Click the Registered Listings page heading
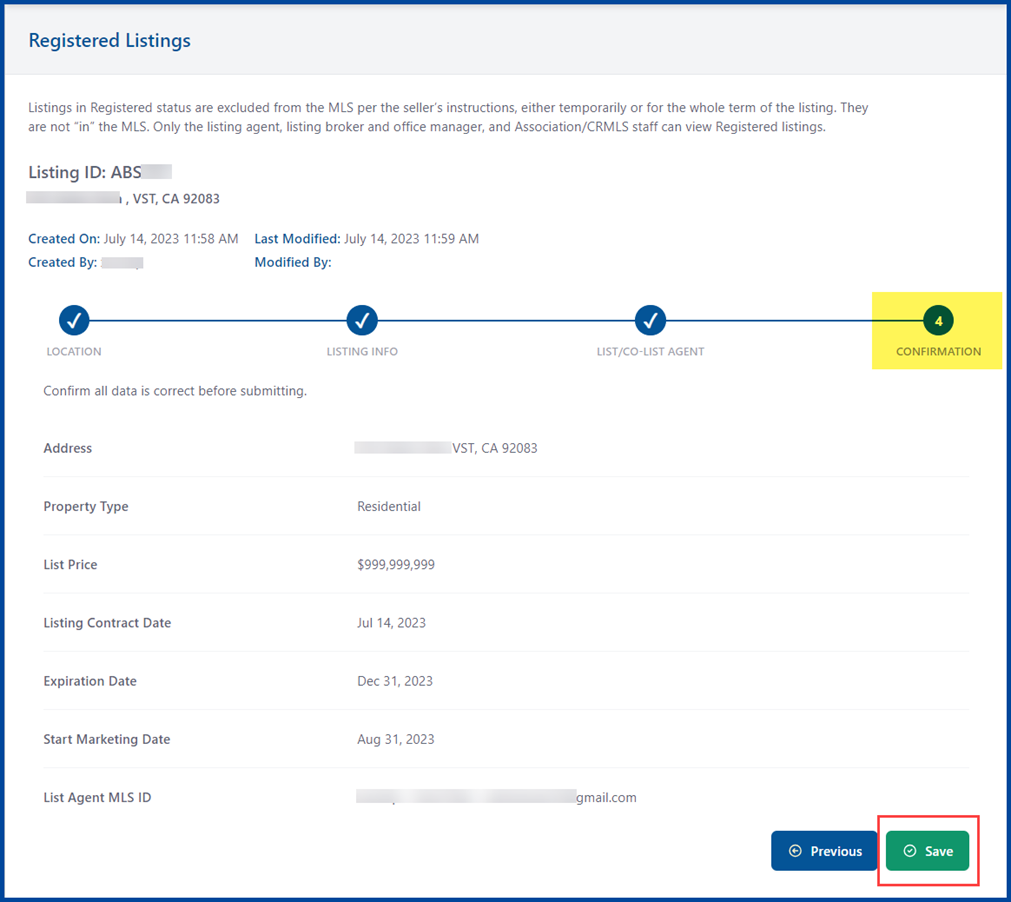Screen dimensions: 1011x902 [x=109, y=41]
